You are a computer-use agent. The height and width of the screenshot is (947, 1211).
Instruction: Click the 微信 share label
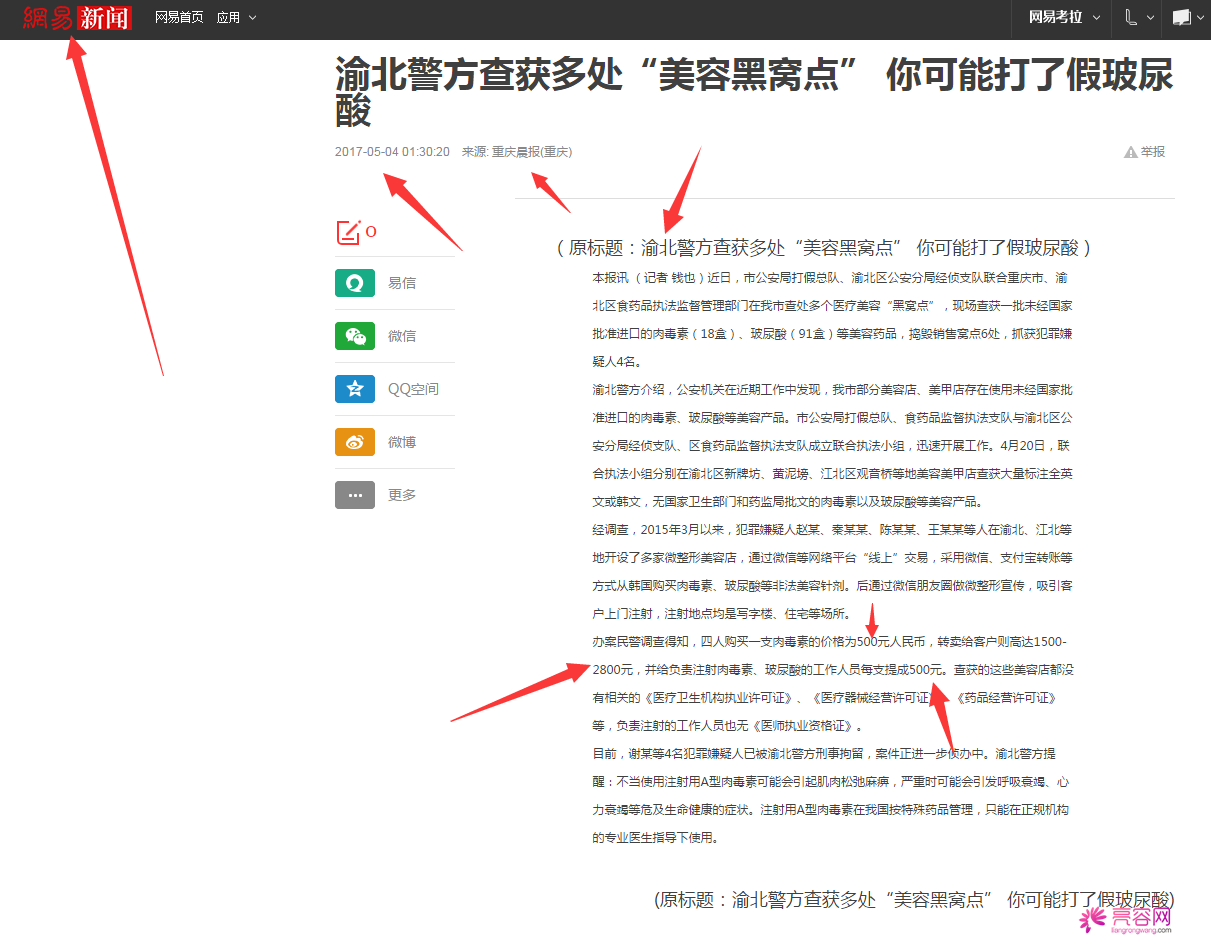click(x=402, y=336)
